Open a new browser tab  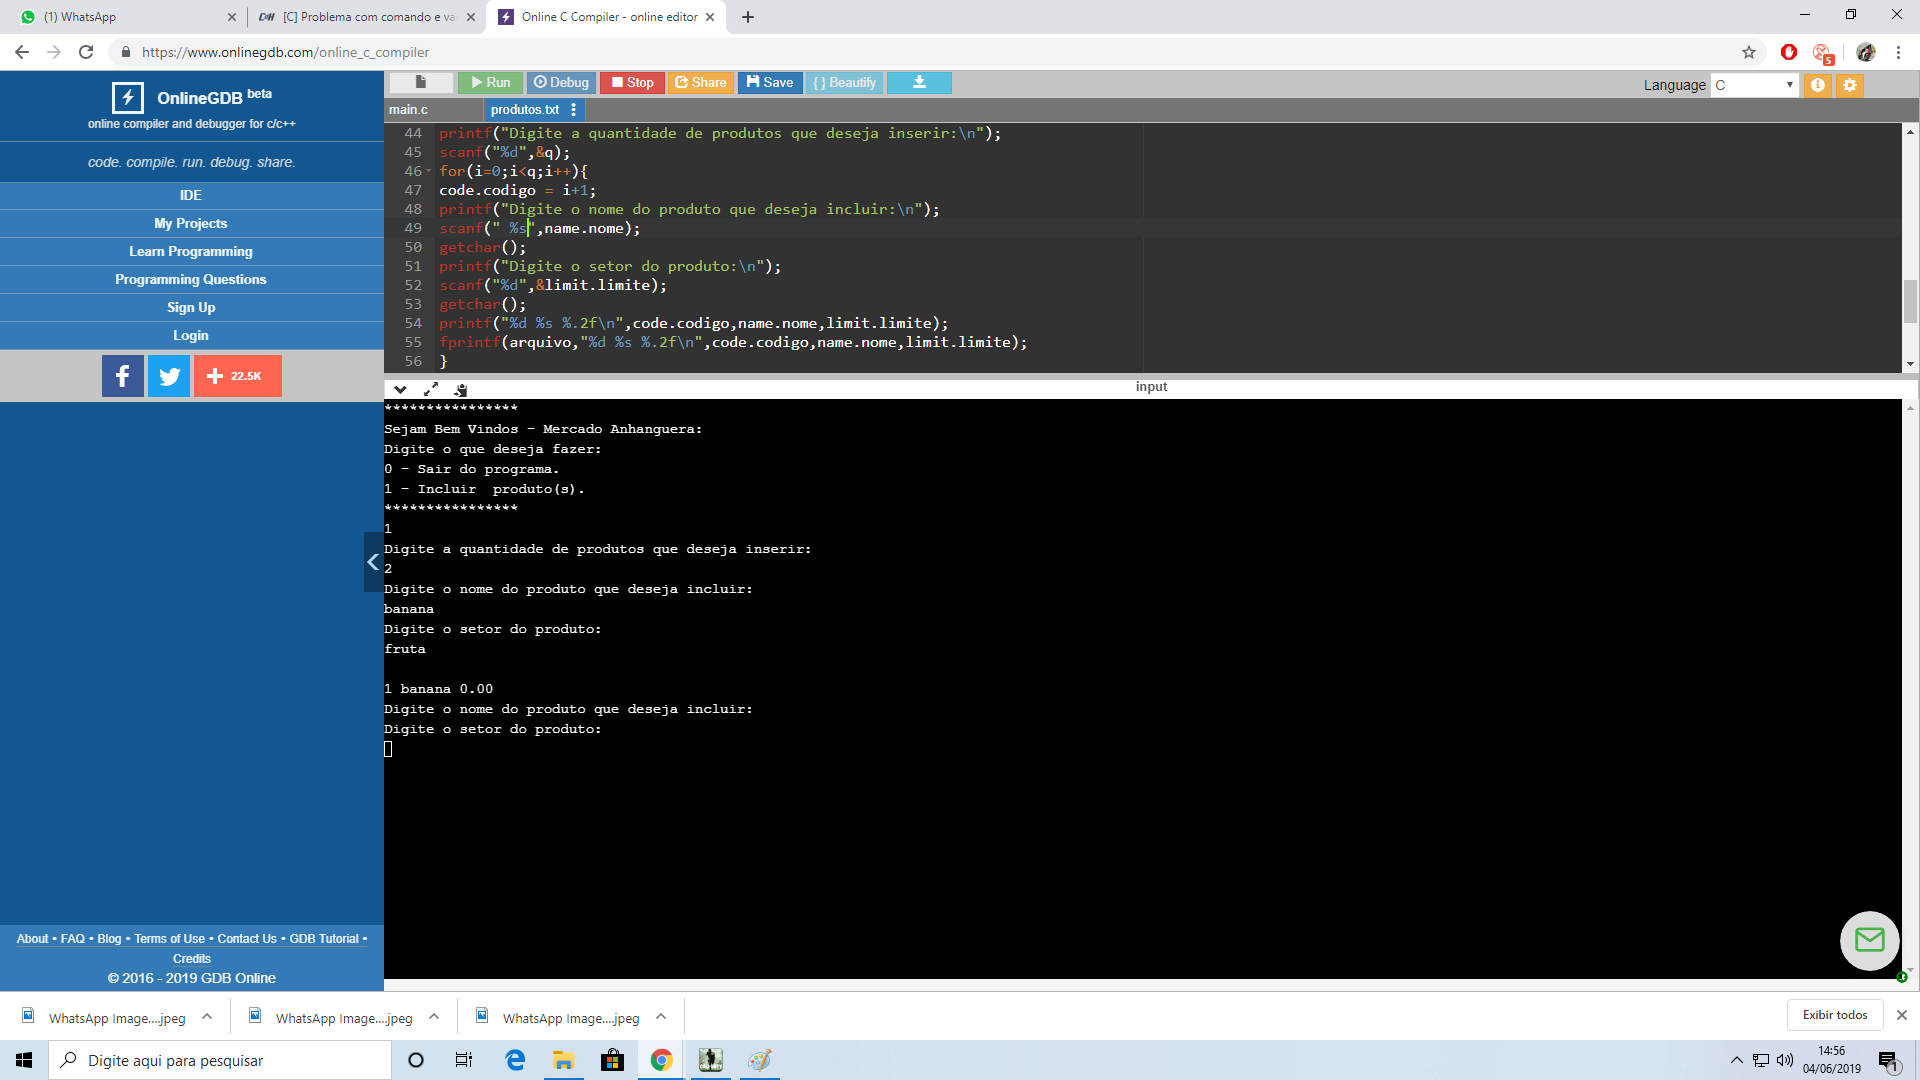tap(748, 17)
